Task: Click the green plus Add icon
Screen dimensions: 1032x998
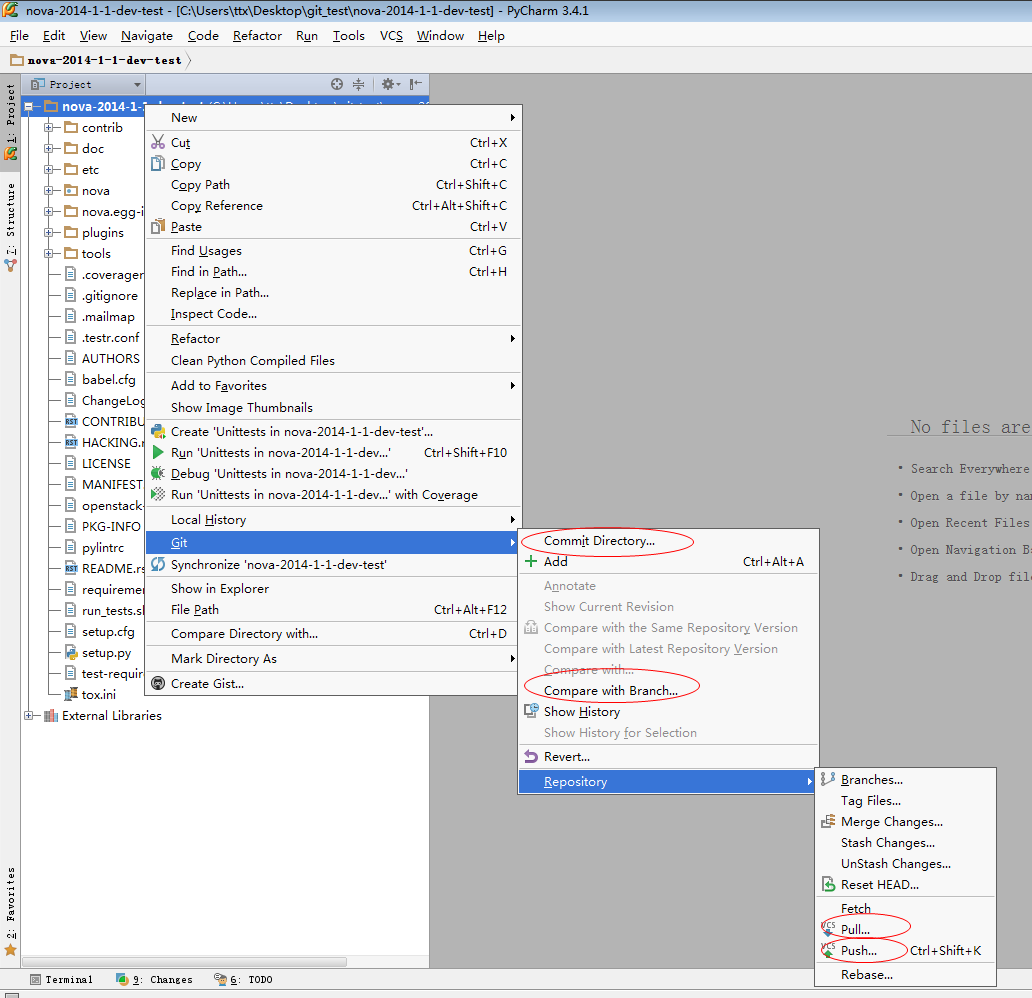Action: [531, 562]
